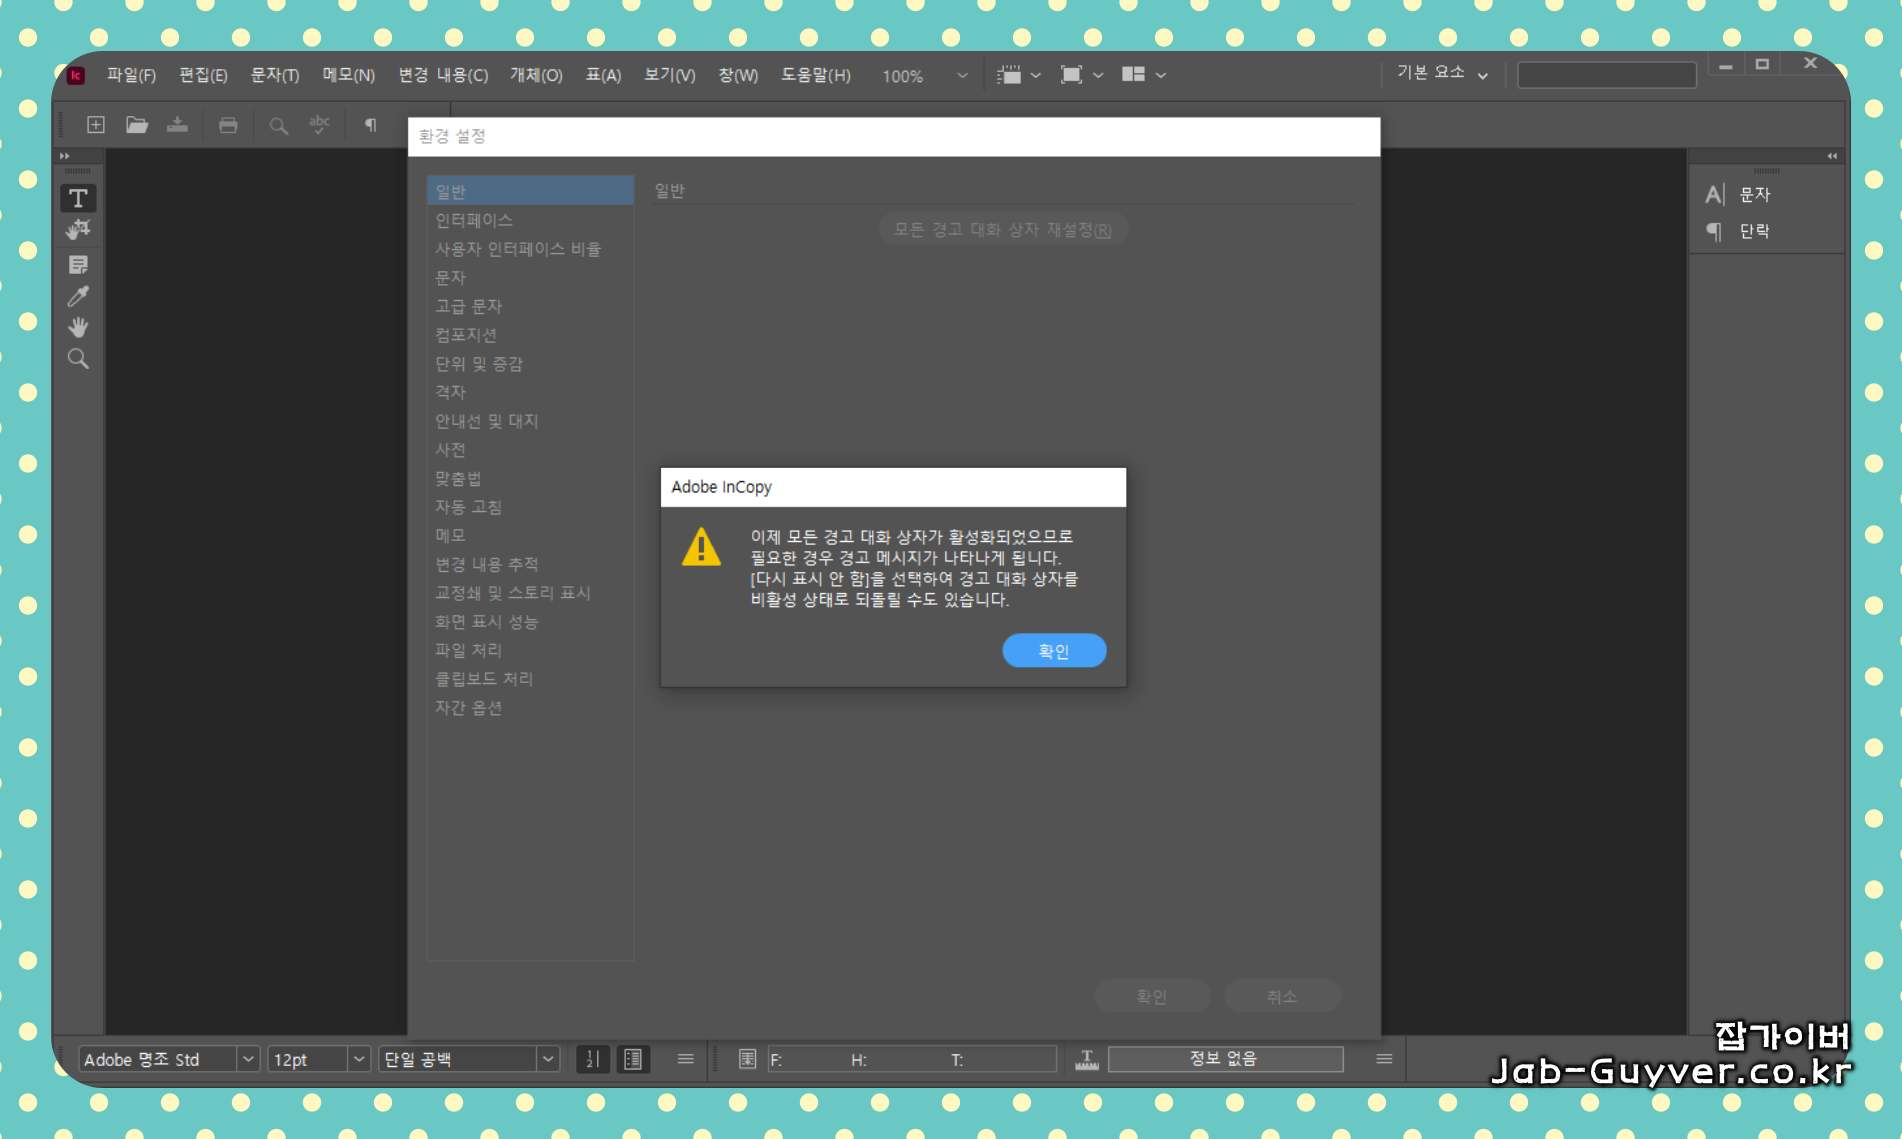Image resolution: width=1902 pixels, height=1139 pixels.
Task: Select 일반 category in preferences list
Action: click(530, 191)
